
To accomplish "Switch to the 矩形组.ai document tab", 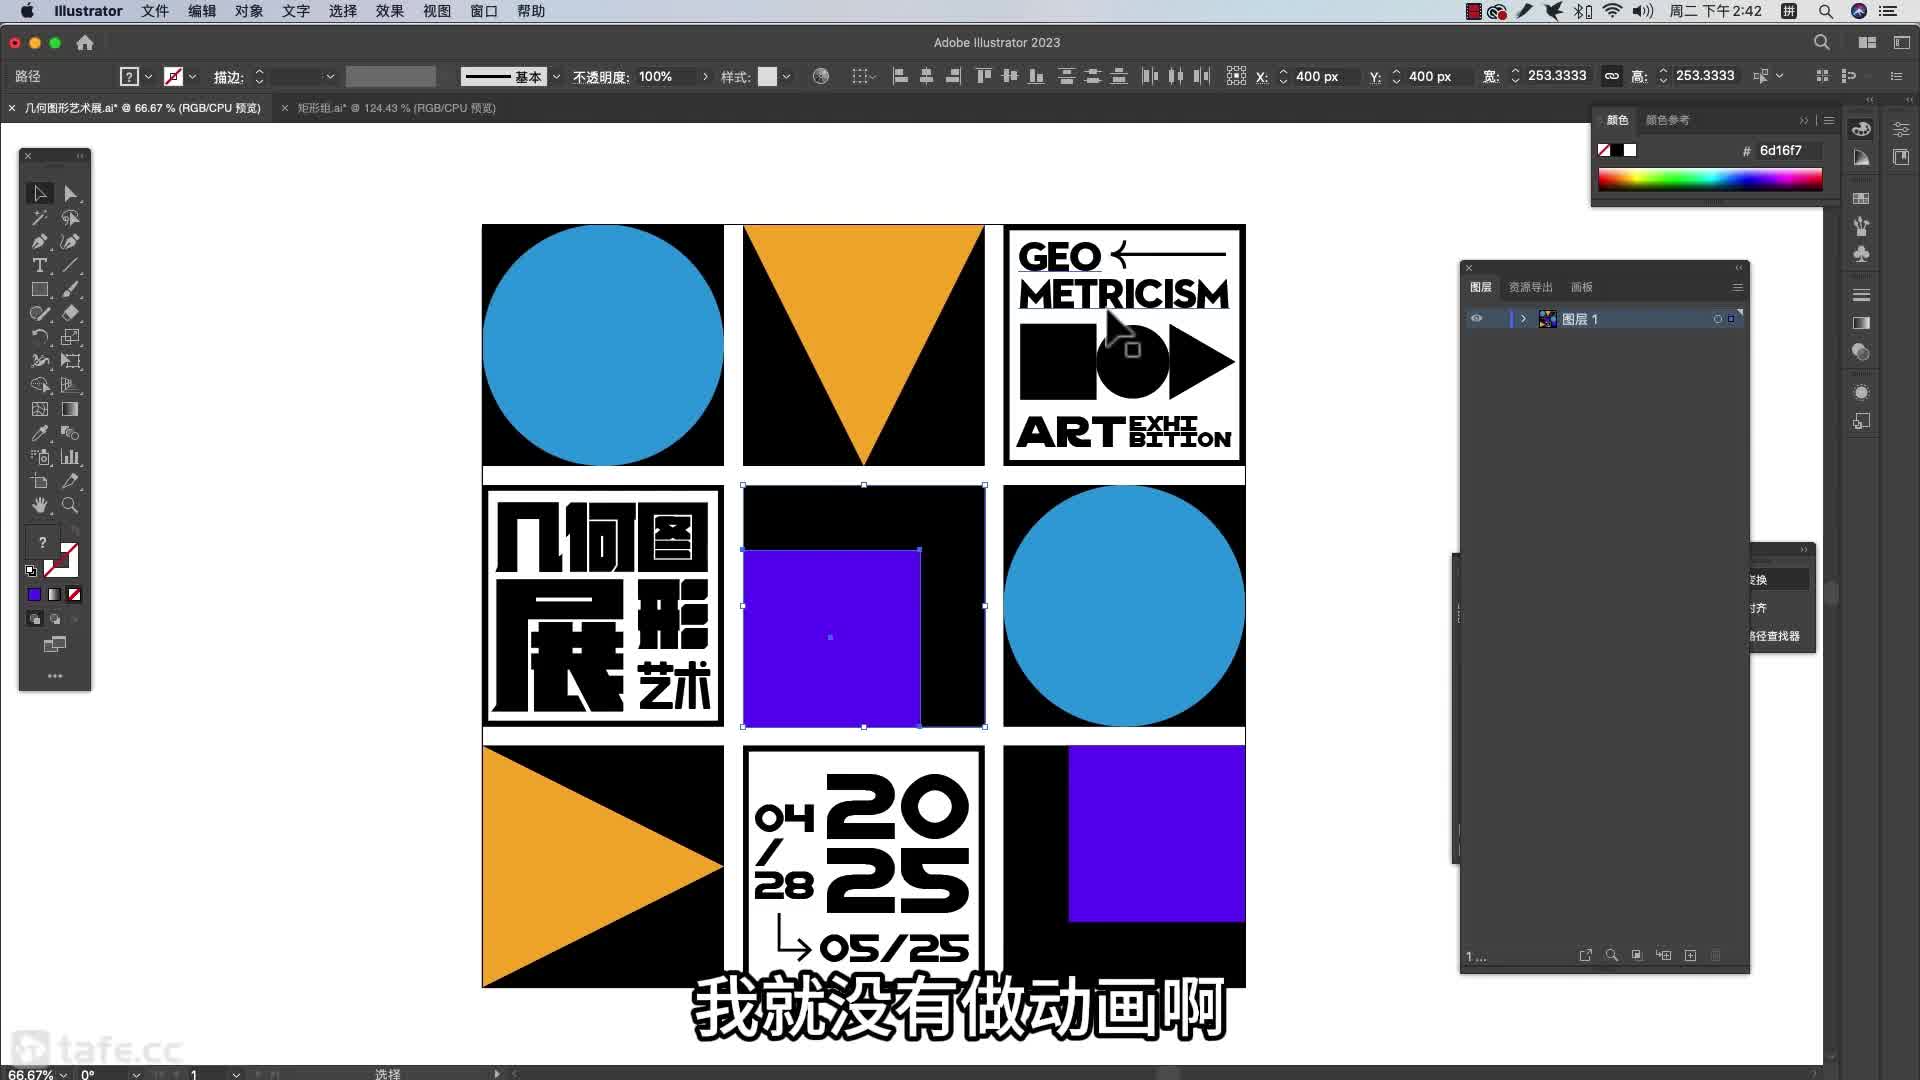I will coord(395,108).
